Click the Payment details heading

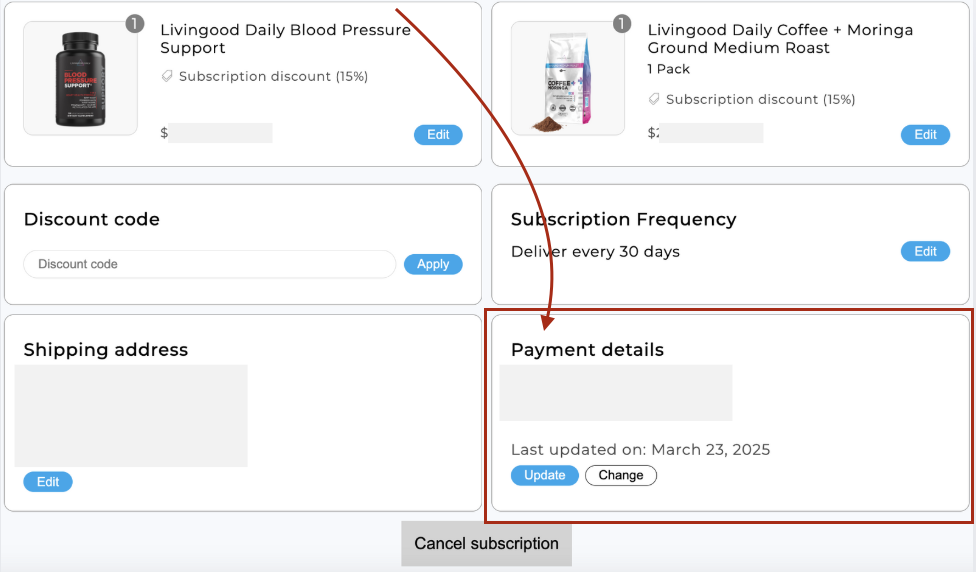point(587,350)
